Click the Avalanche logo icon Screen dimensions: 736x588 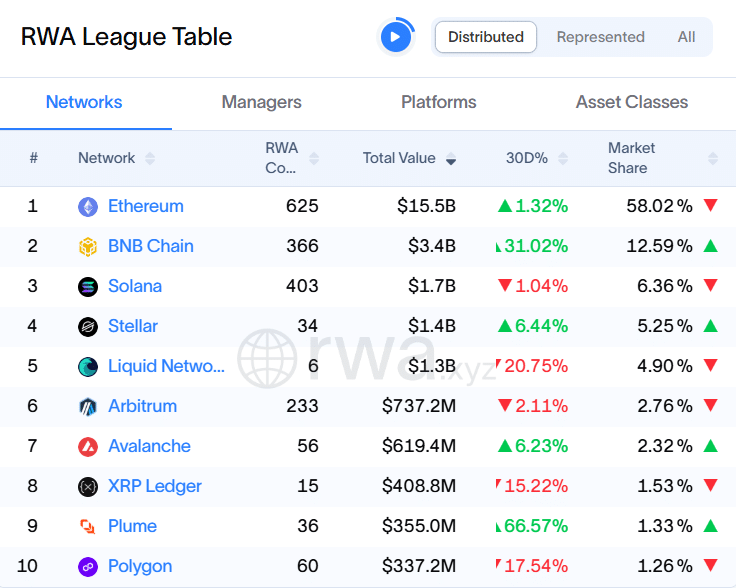(88, 447)
